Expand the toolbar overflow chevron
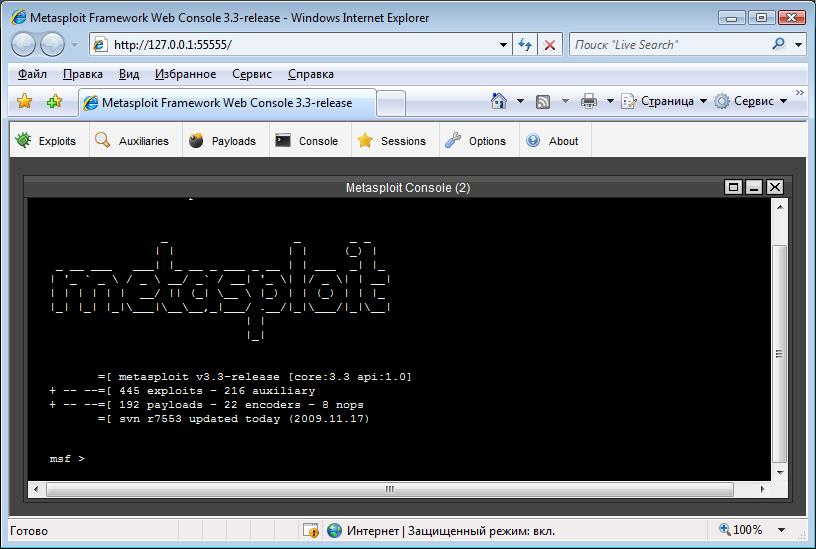The height and width of the screenshot is (549, 816). [x=800, y=93]
